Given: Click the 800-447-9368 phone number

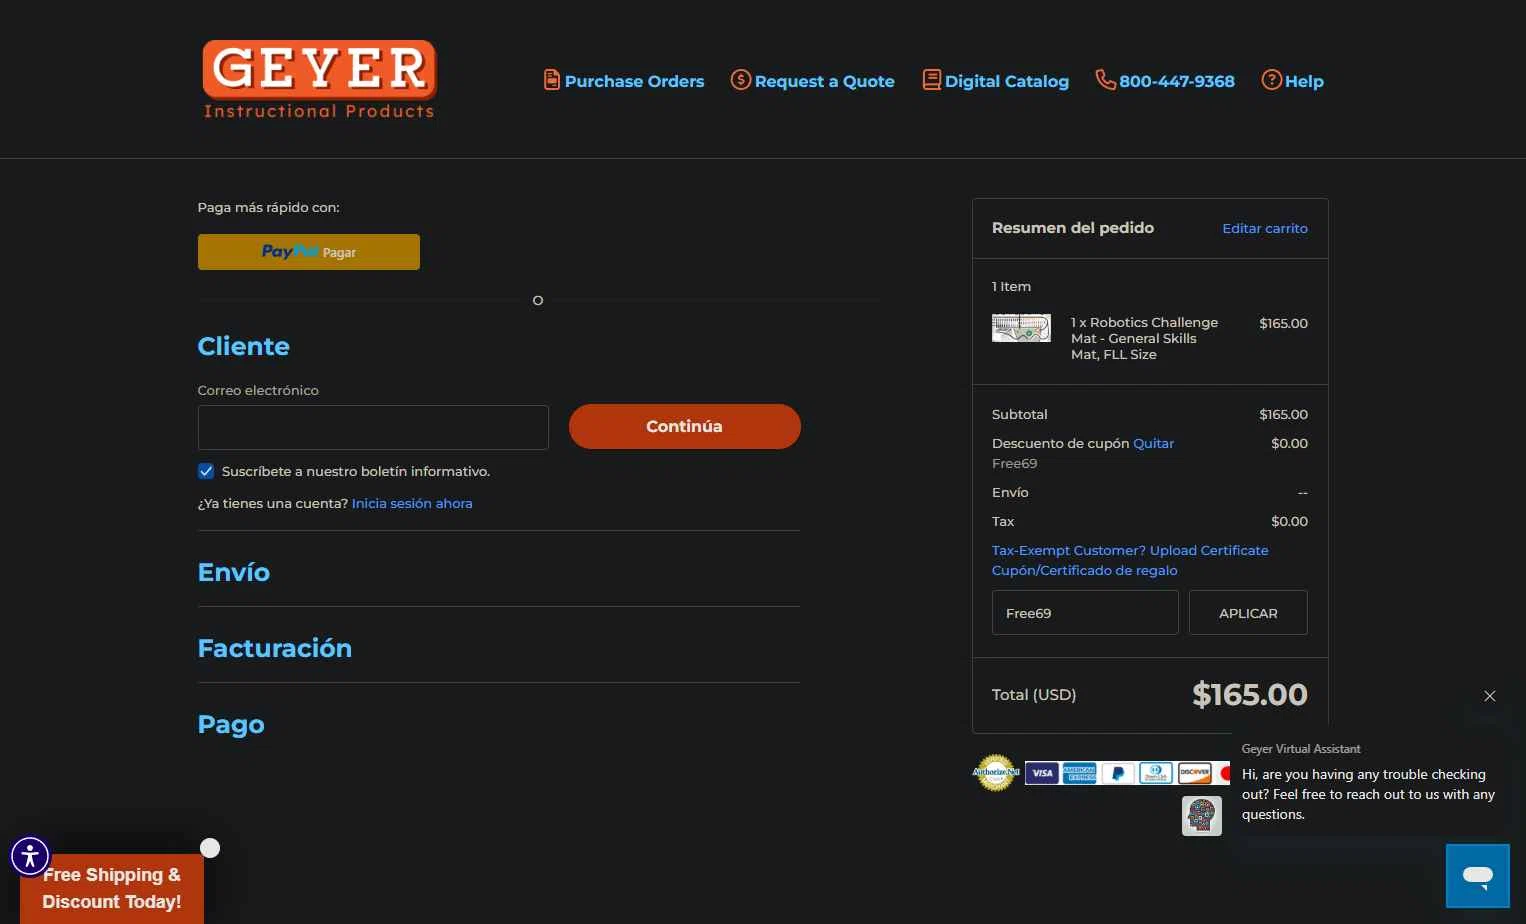Looking at the screenshot, I should click(x=1176, y=81).
